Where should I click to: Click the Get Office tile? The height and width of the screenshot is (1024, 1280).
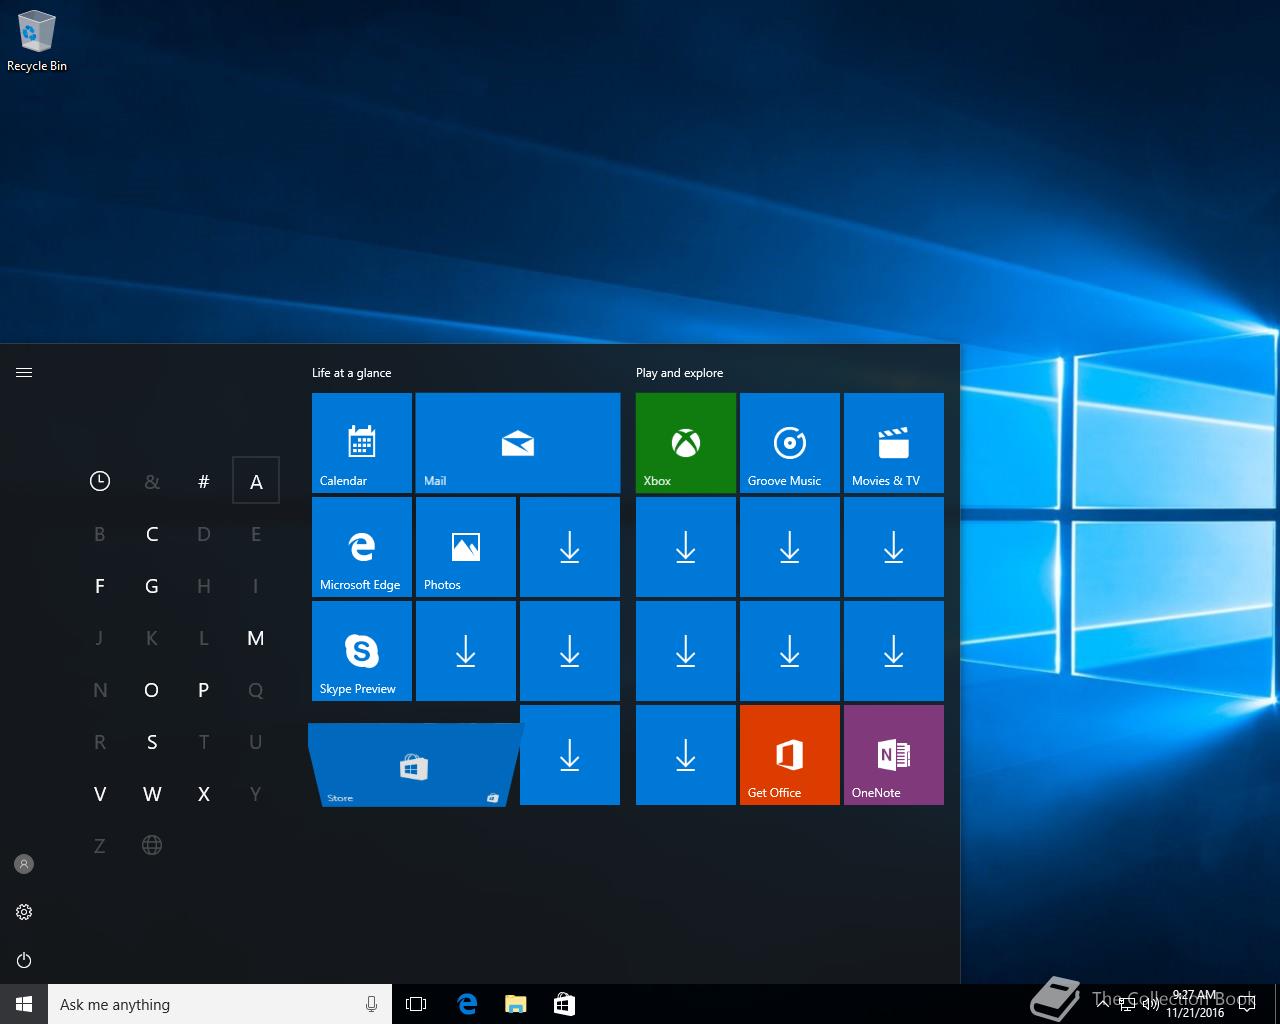(790, 755)
